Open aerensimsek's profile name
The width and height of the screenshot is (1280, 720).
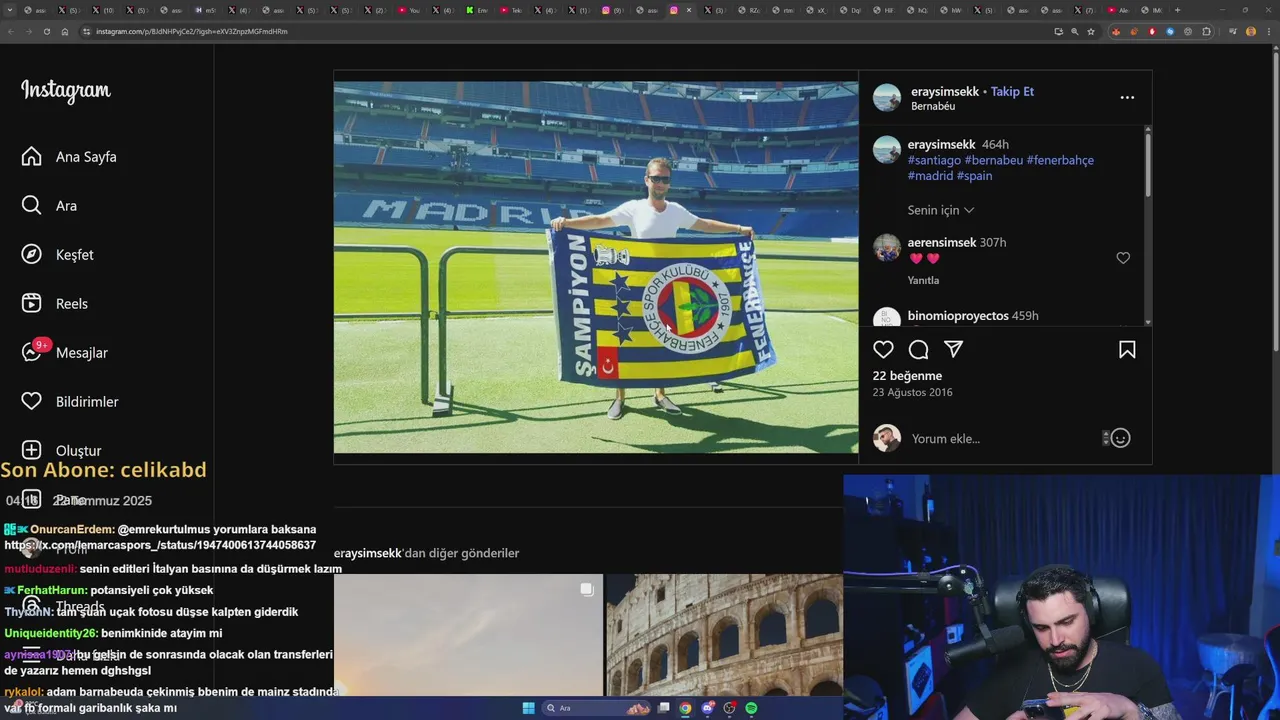point(942,243)
